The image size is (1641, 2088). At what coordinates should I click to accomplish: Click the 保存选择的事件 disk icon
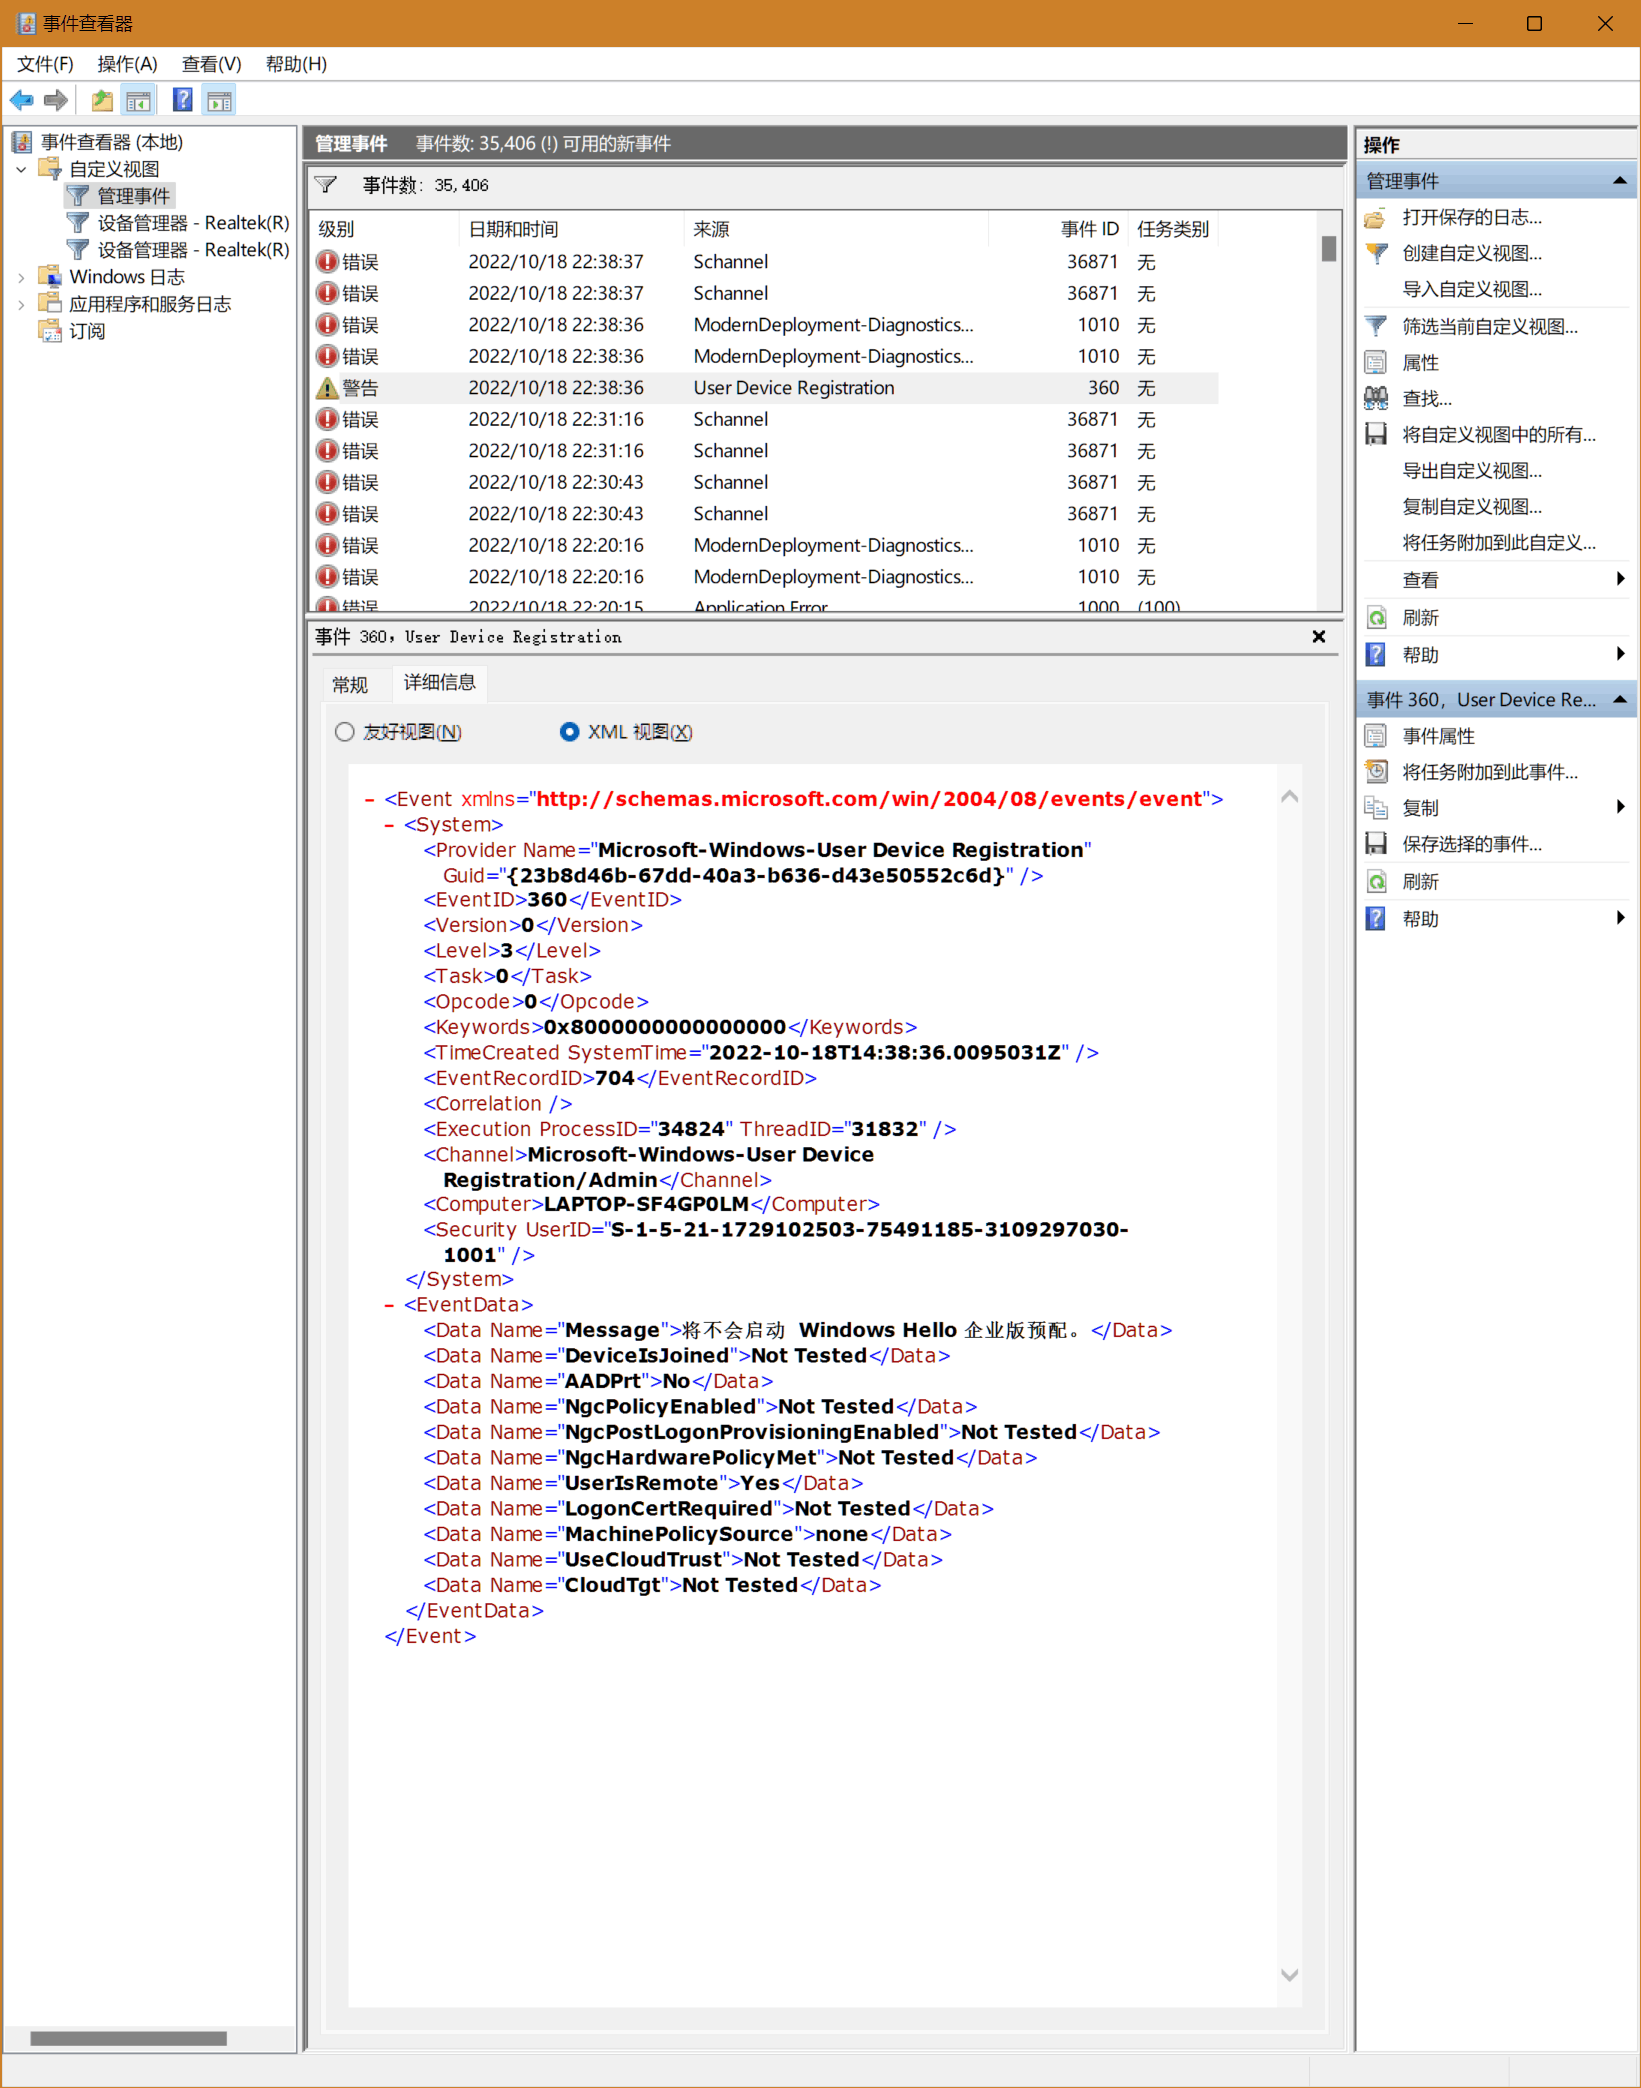tap(1376, 844)
